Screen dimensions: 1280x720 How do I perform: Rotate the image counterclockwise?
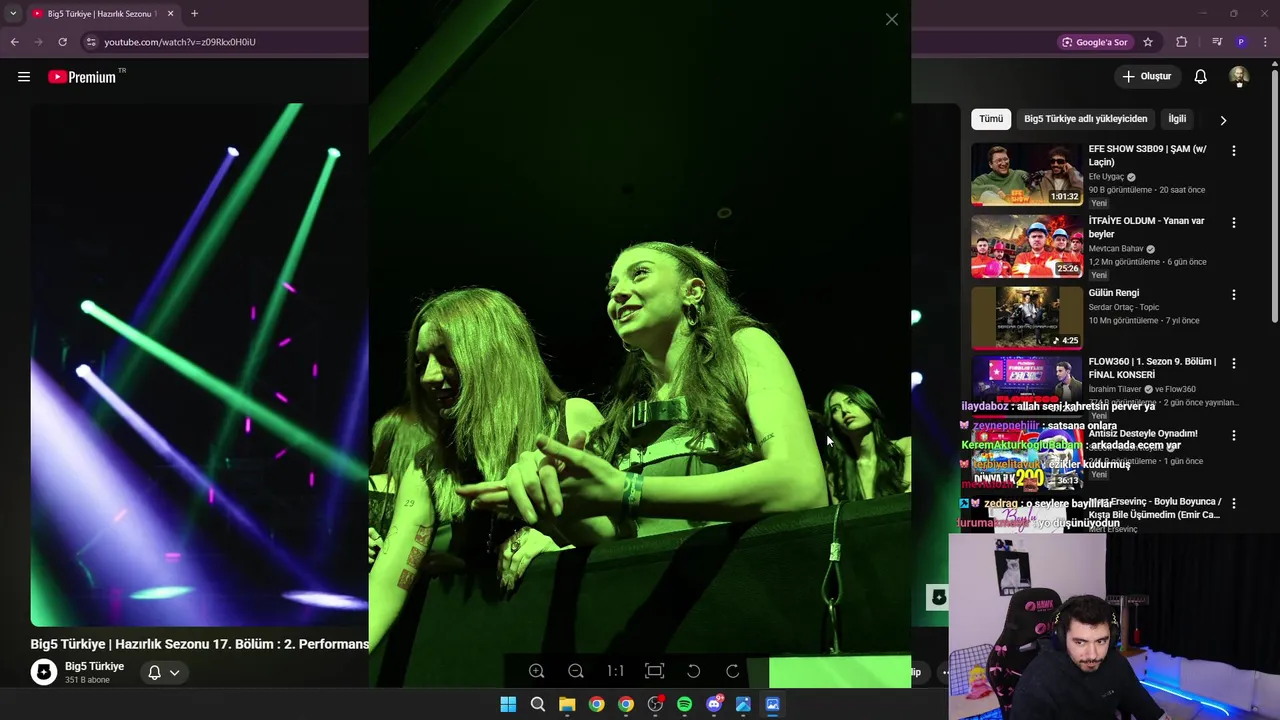693,672
